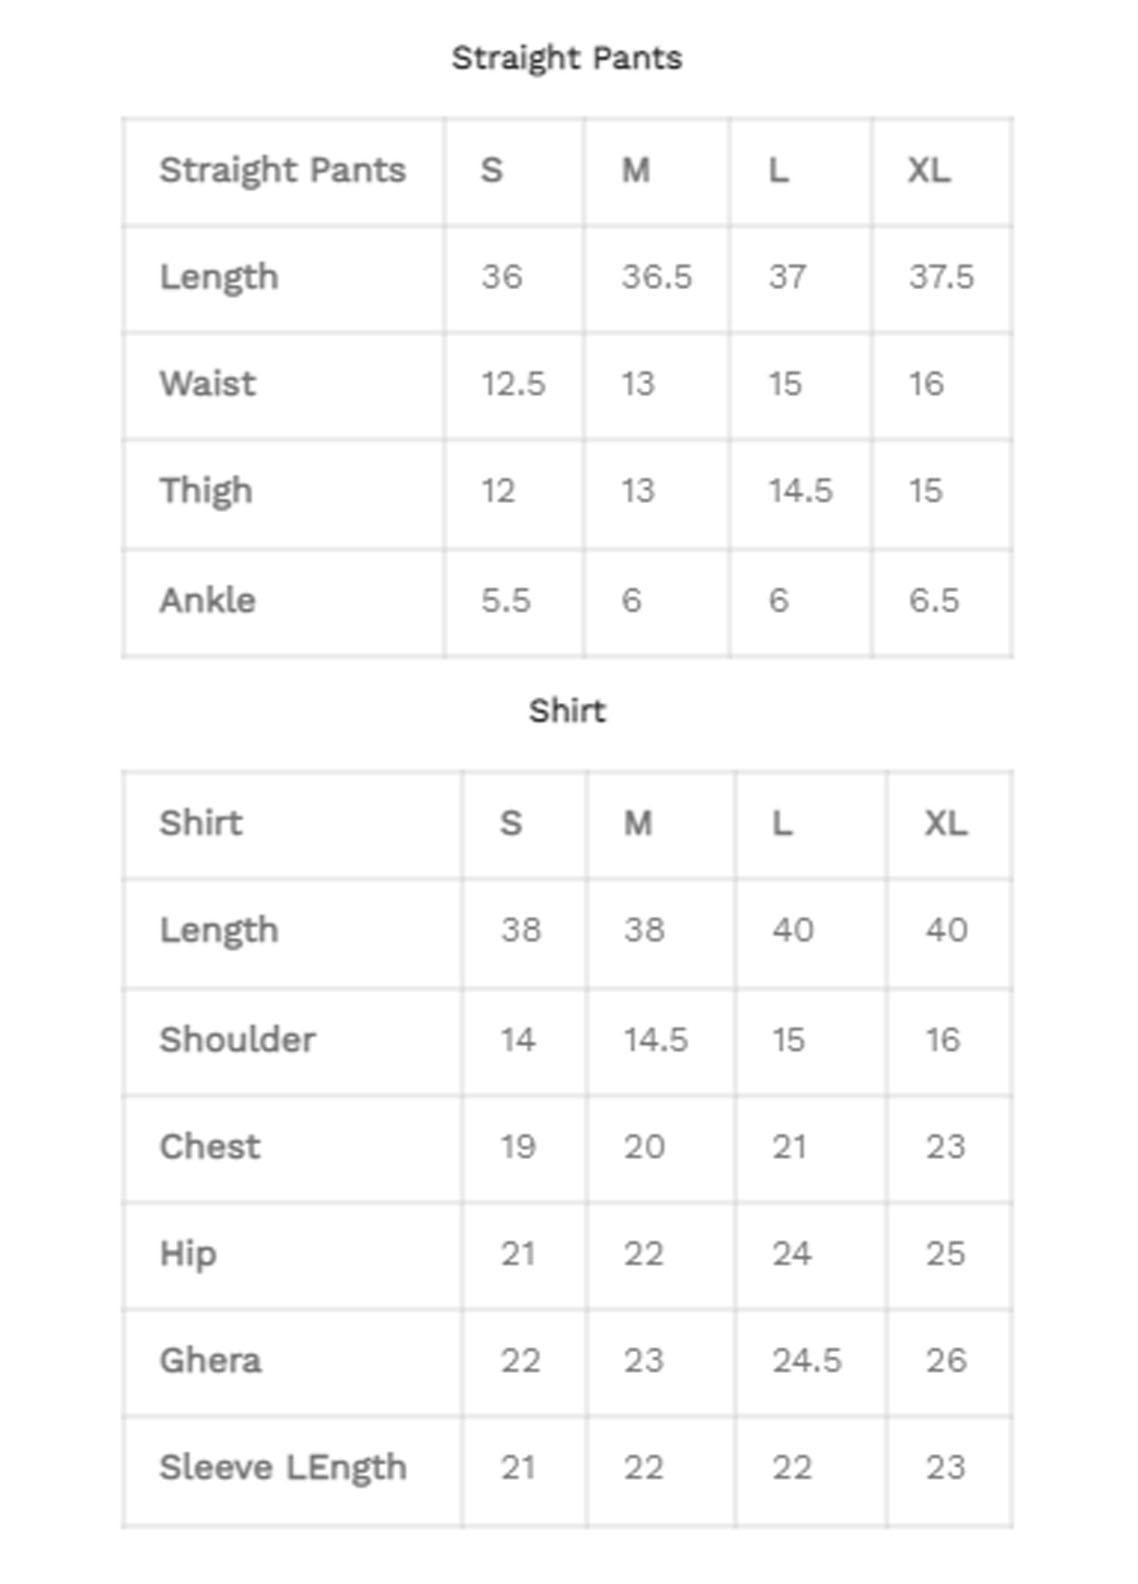This screenshot has height=1584, width=1138.
Task: Select the Thigh value 14.5
Action: pyautogui.click(x=800, y=491)
